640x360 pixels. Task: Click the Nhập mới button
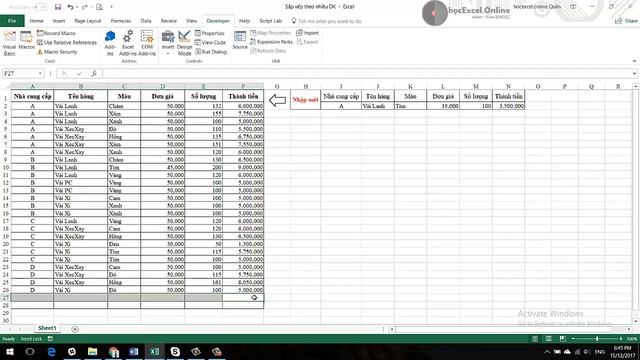[305, 100]
